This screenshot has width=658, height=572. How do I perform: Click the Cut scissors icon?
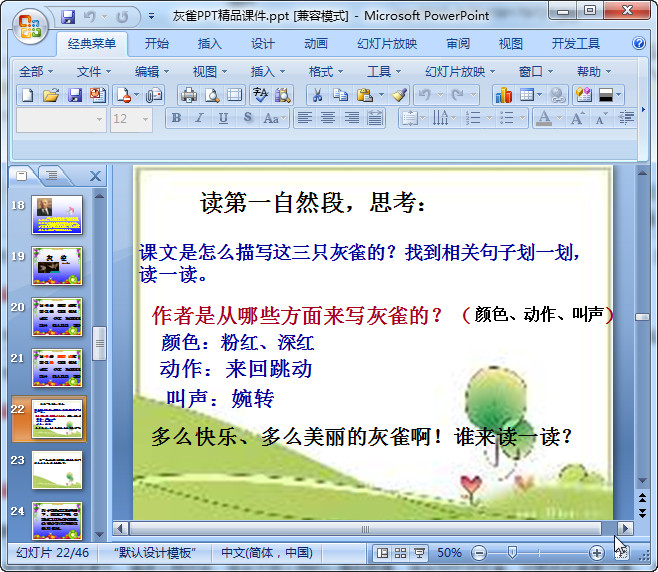tap(318, 95)
